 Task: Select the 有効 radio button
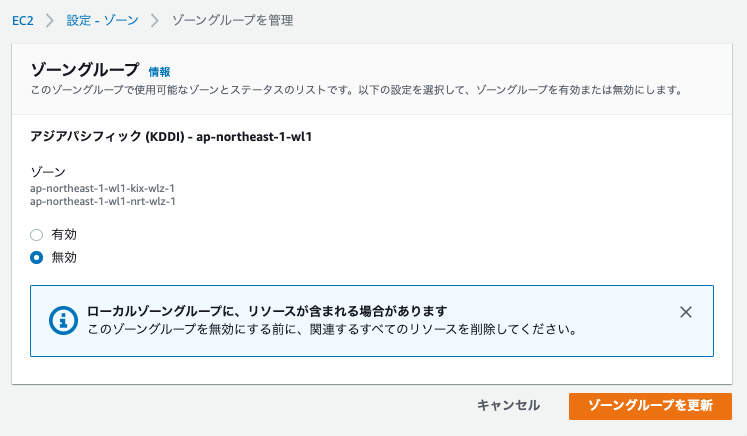37,234
